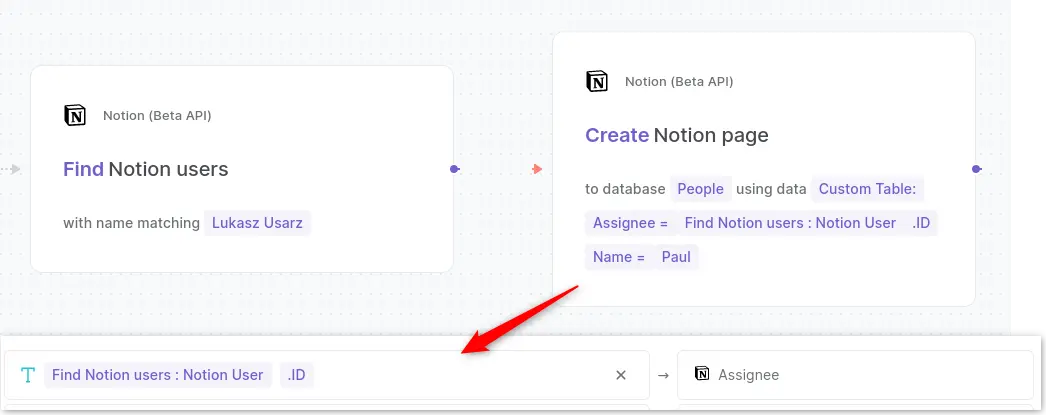This screenshot has width=1046, height=415.
Task: Click output connector dot of Create Notion page
Action: [x=977, y=169]
